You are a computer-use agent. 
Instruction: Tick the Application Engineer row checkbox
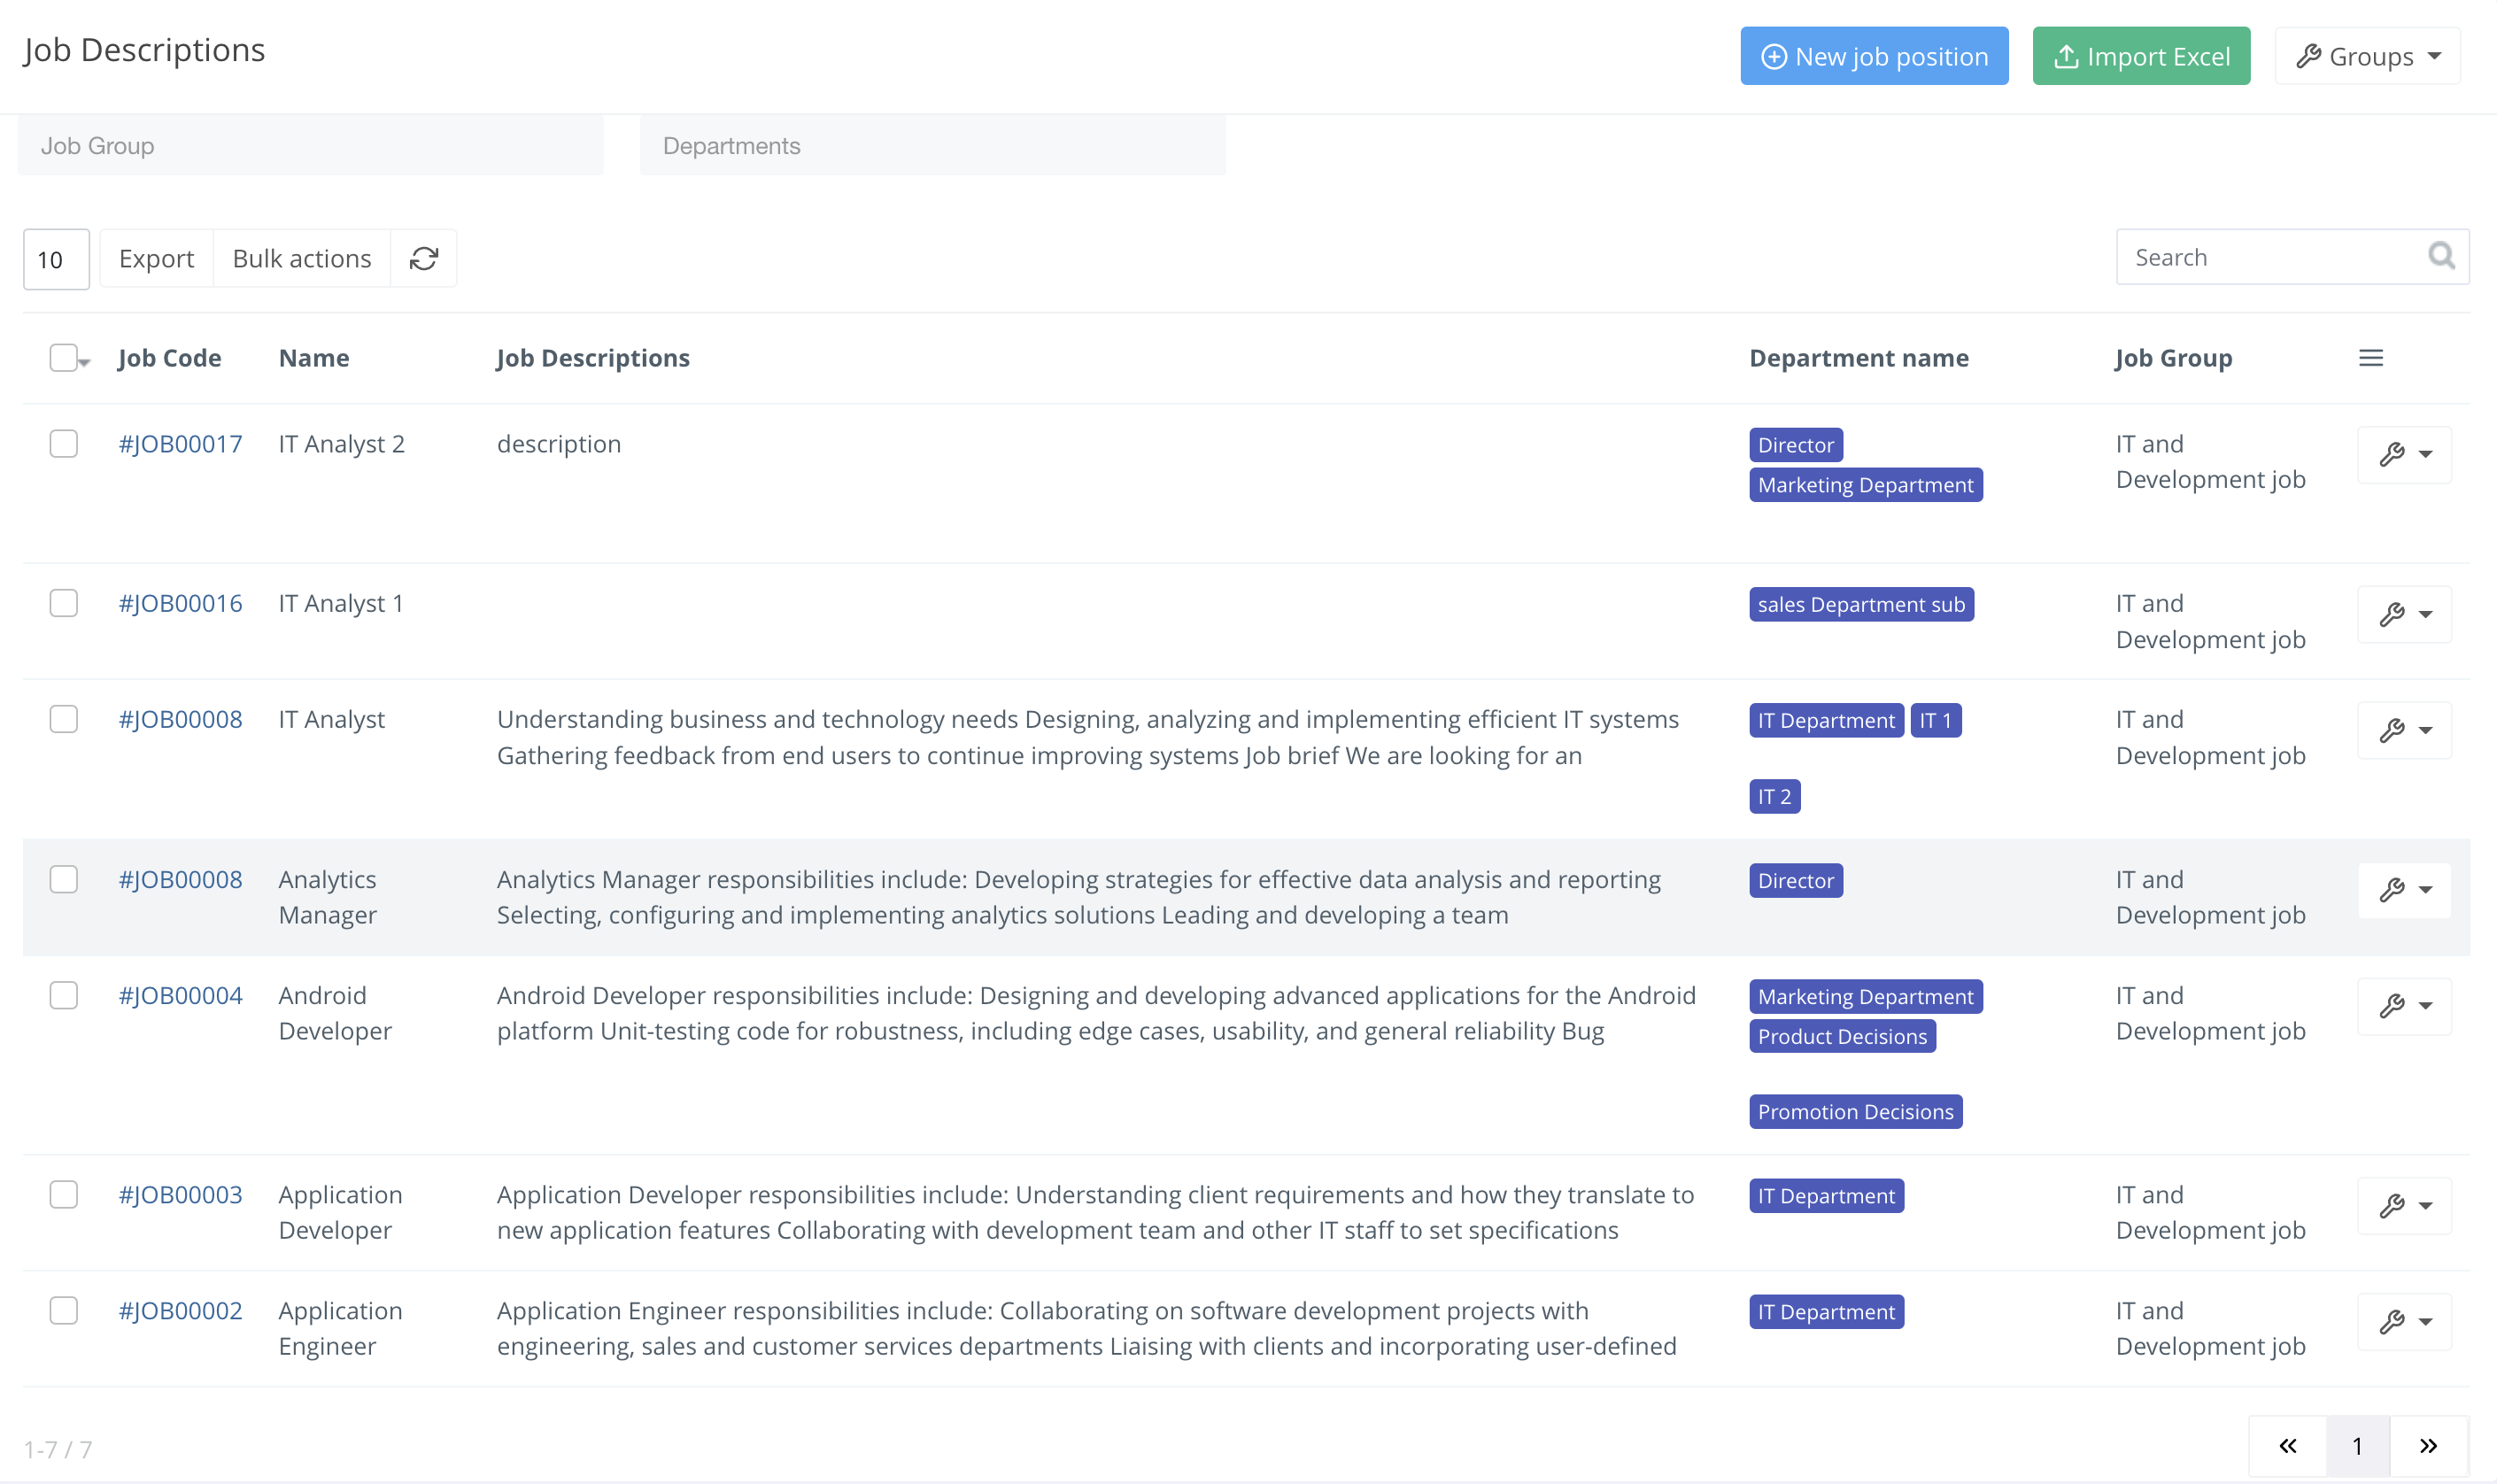[x=64, y=1310]
